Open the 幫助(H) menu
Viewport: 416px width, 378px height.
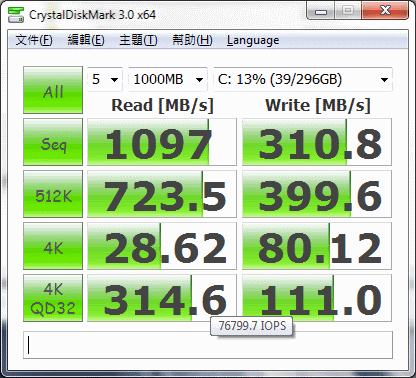coord(192,40)
